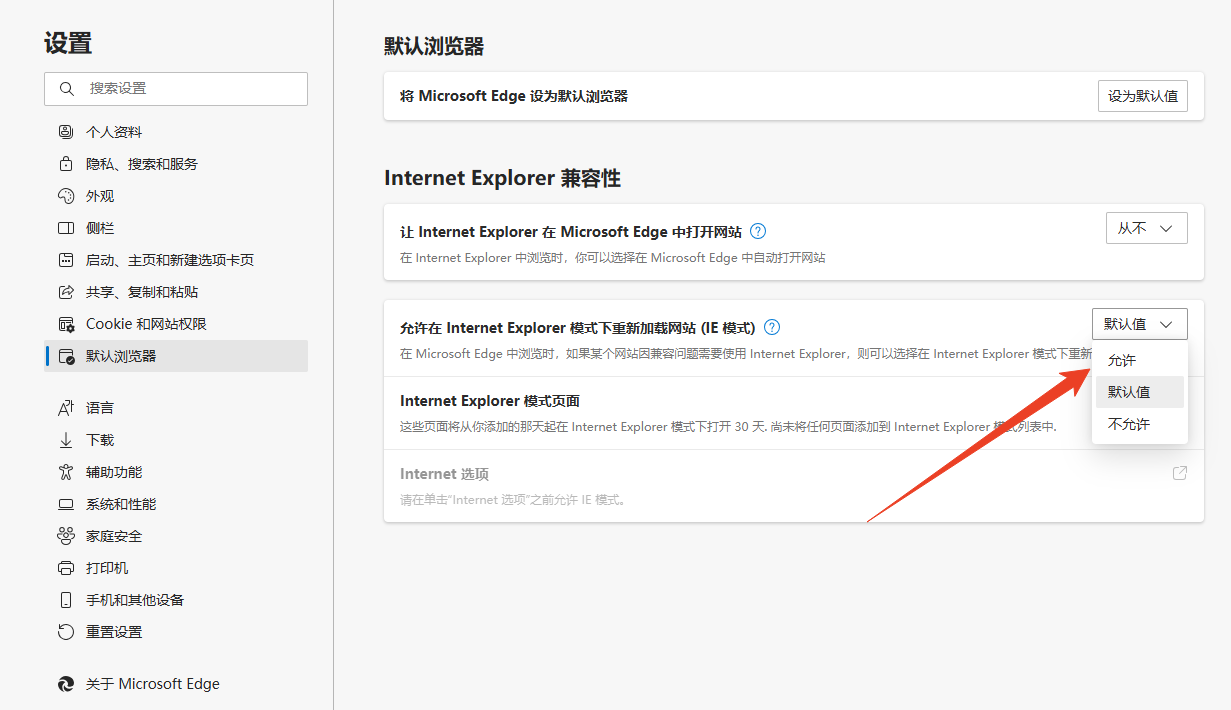Viewport: 1231px width, 710px height.
Task: Go to 系统和性能 settings
Action: [x=176, y=504]
